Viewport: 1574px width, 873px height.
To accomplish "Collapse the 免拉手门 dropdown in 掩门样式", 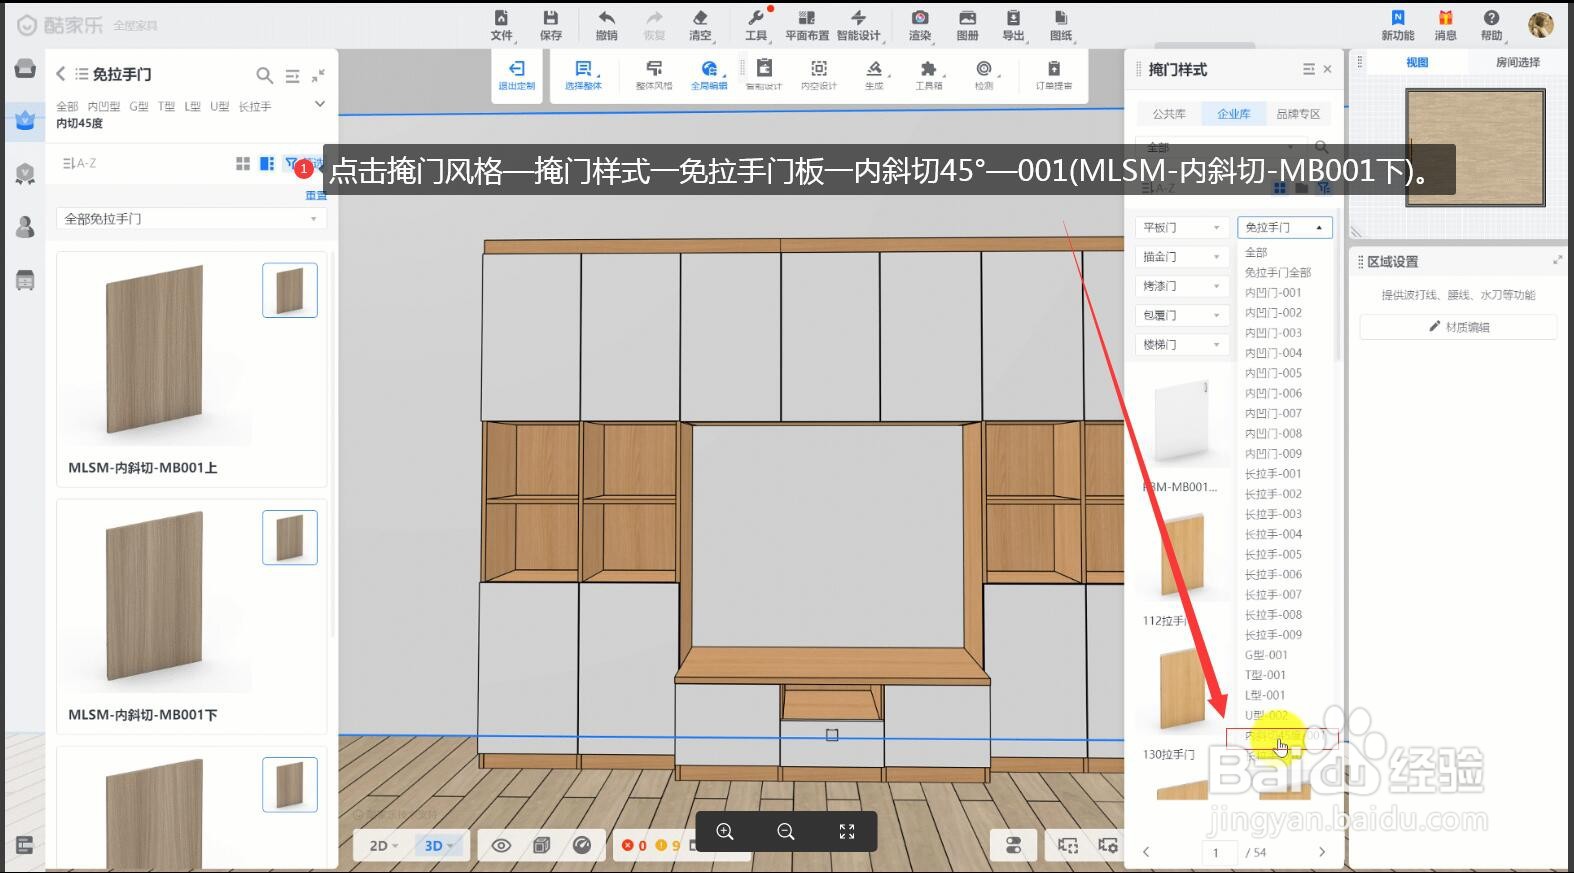I will click(1285, 228).
